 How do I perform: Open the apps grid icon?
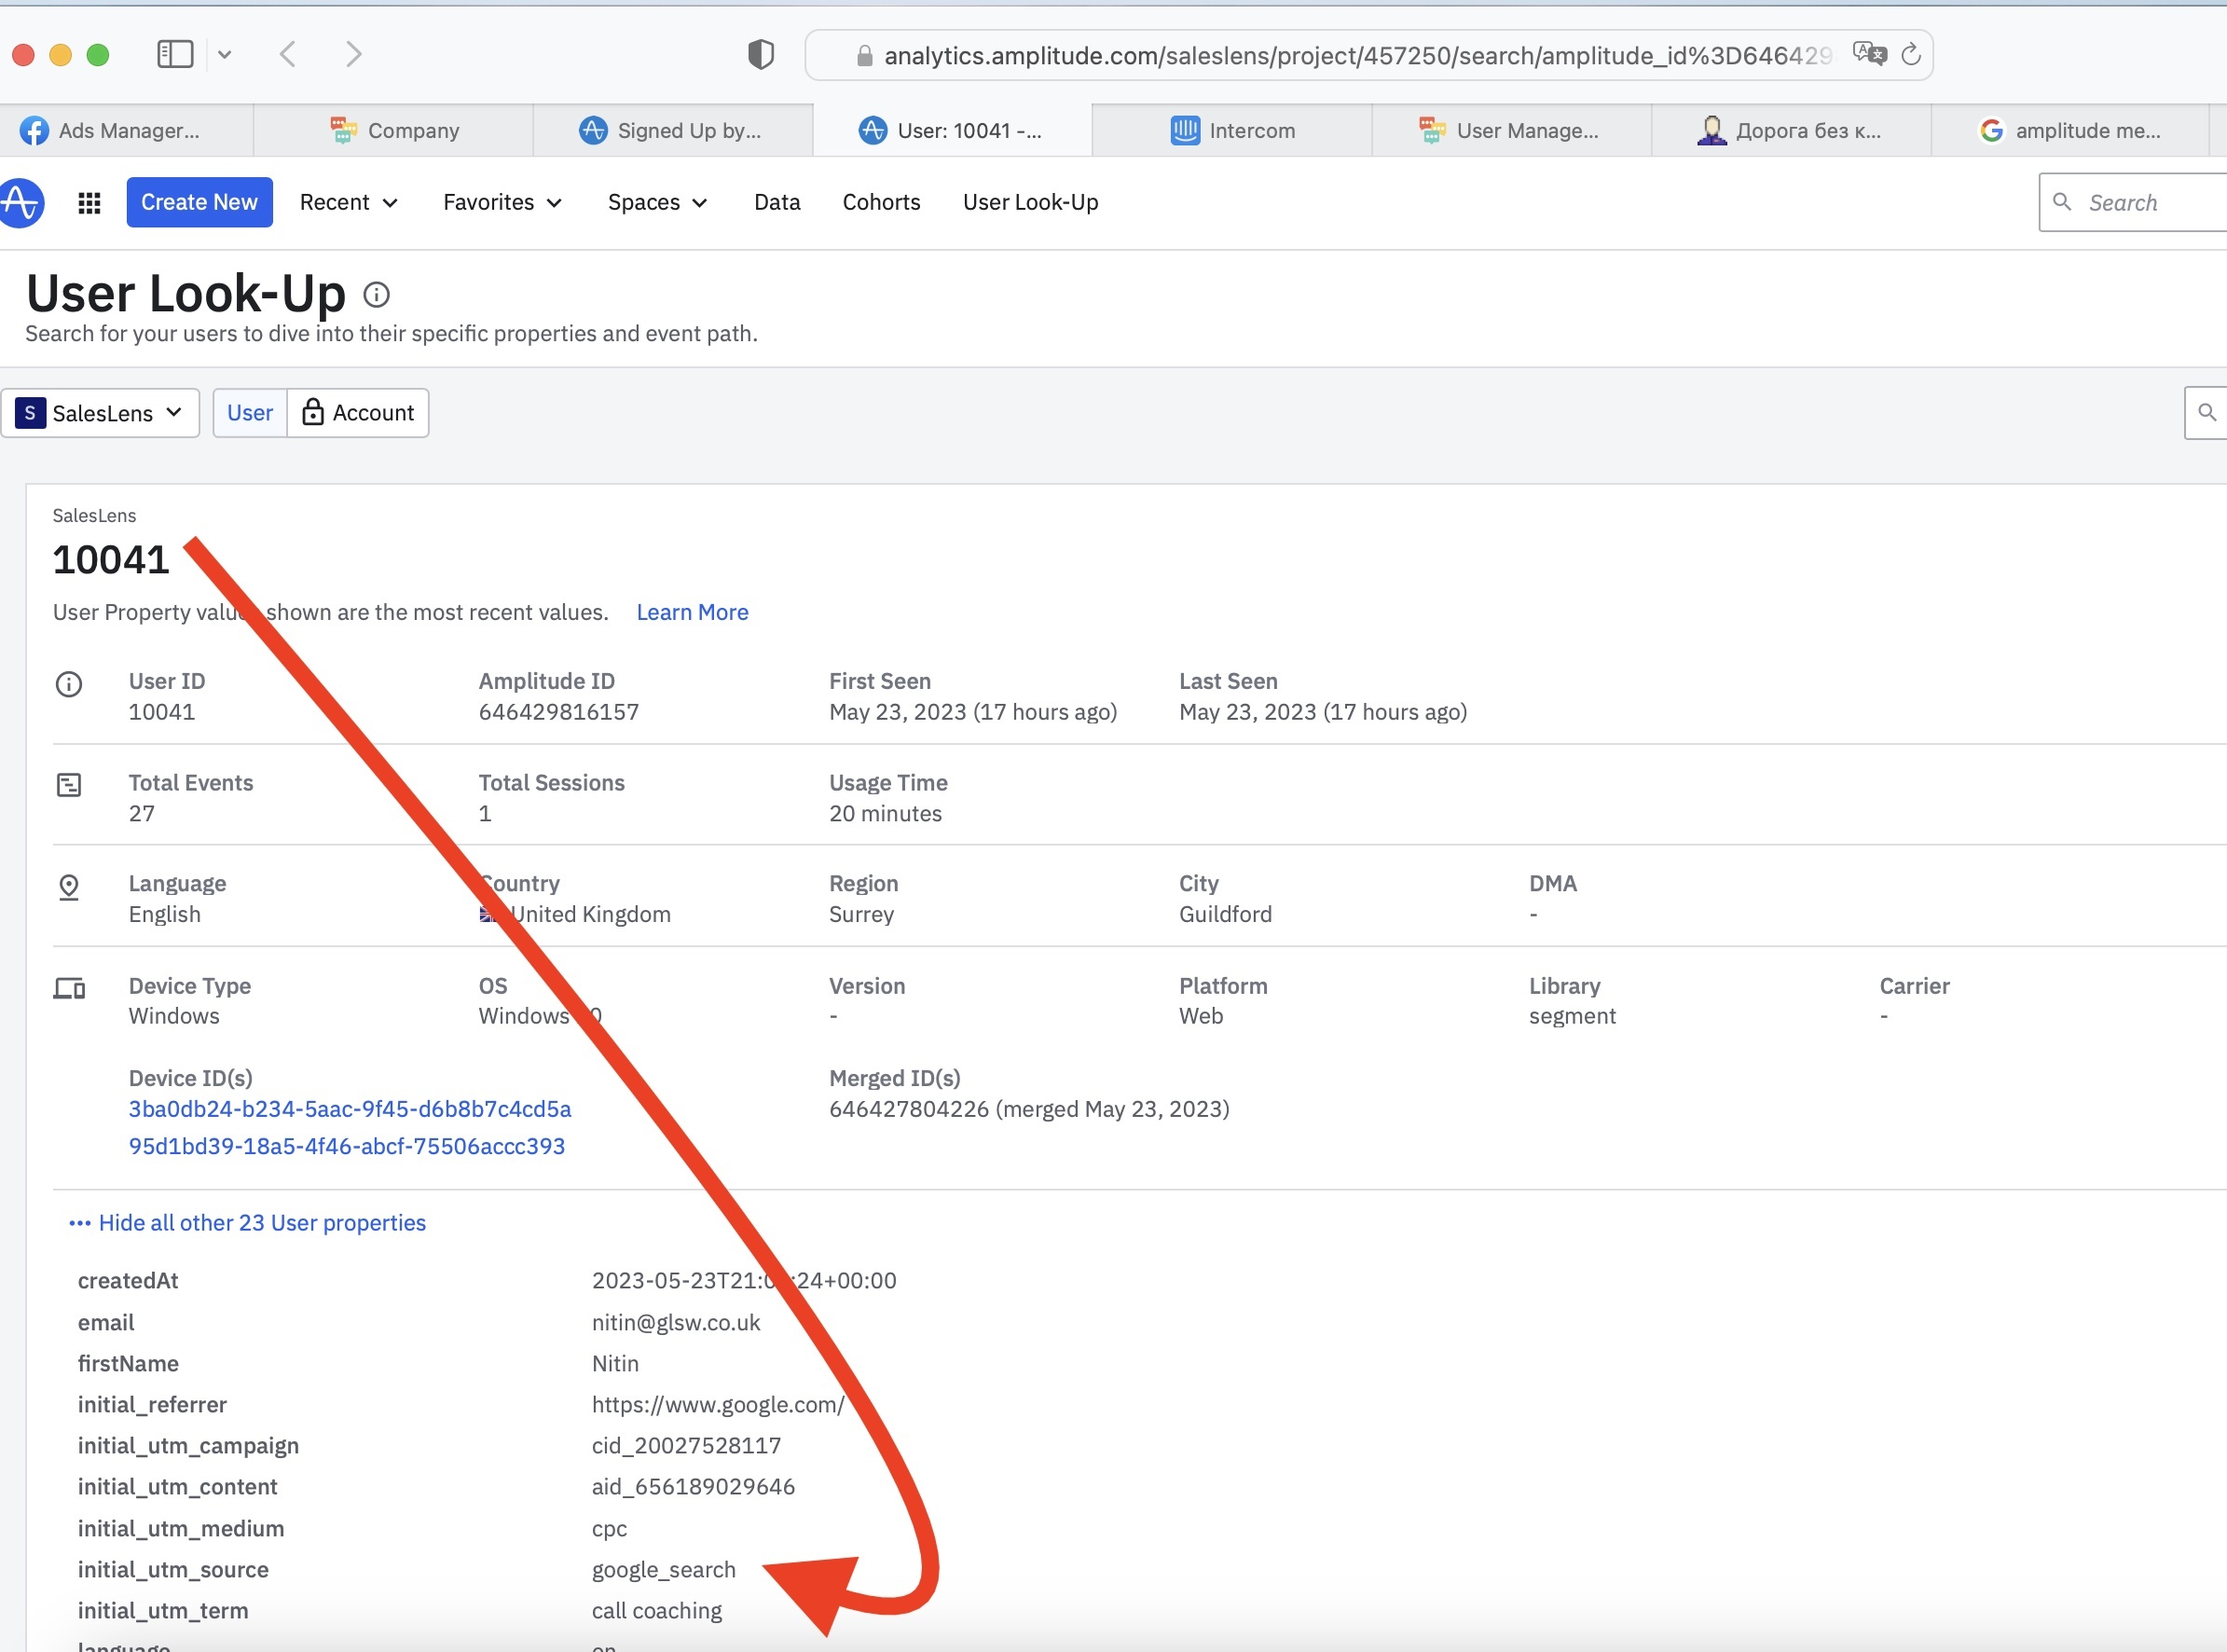click(x=89, y=203)
